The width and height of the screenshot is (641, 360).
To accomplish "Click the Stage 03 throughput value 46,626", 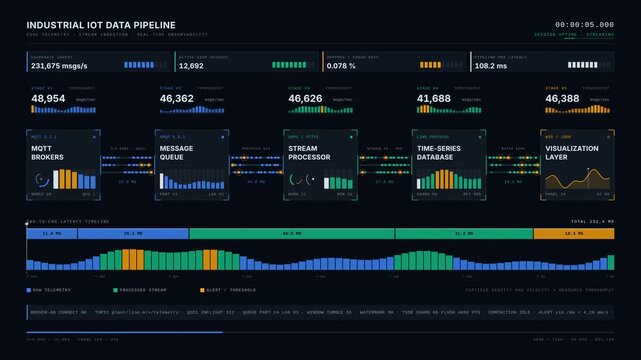I will click(305, 98).
